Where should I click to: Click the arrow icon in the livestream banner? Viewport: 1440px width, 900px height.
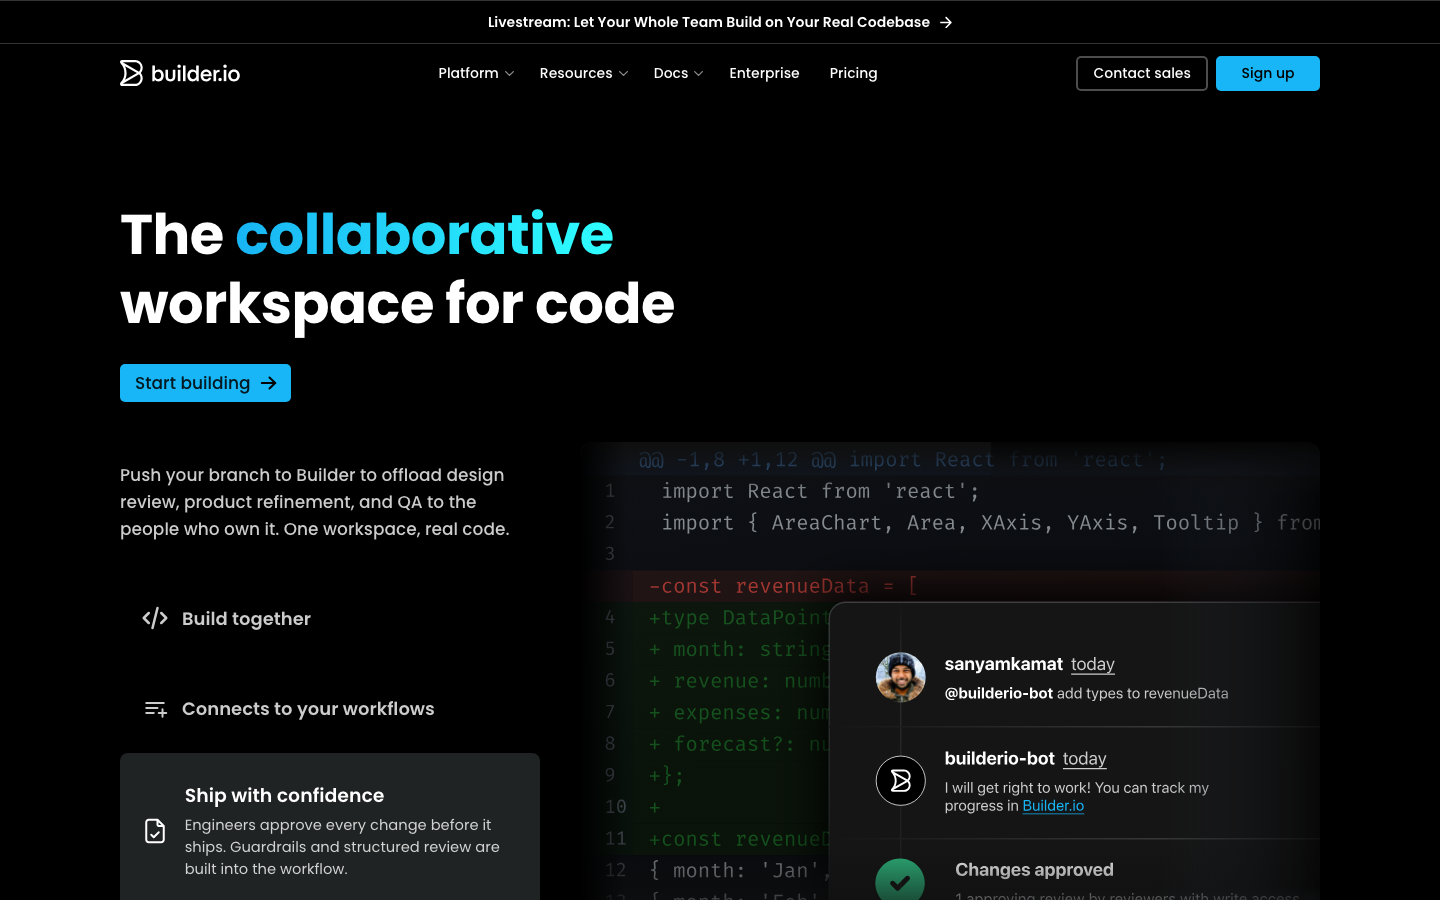coord(946,22)
